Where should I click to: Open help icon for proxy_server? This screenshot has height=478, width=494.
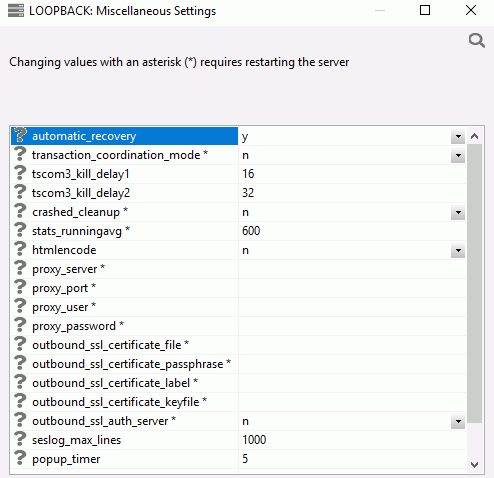point(20,268)
